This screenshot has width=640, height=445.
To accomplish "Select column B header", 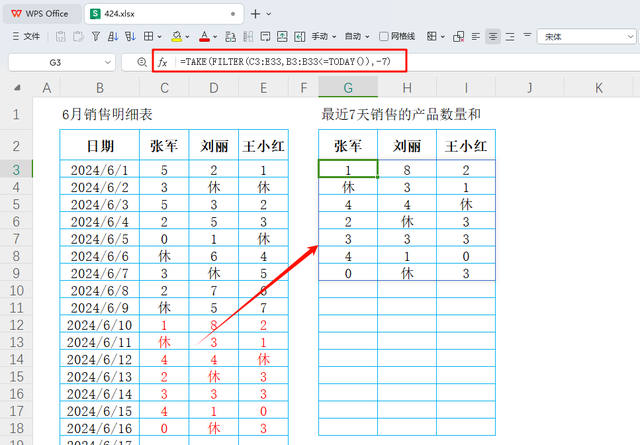I will [100, 88].
